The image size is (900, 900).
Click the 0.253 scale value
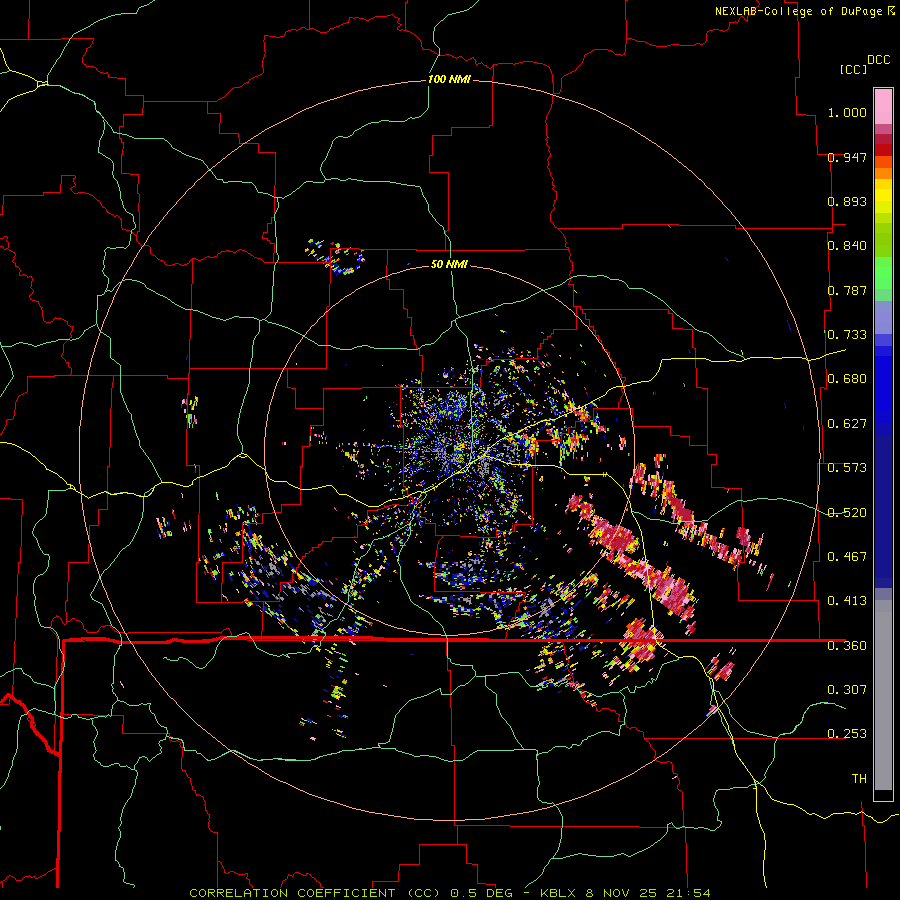(847, 734)
